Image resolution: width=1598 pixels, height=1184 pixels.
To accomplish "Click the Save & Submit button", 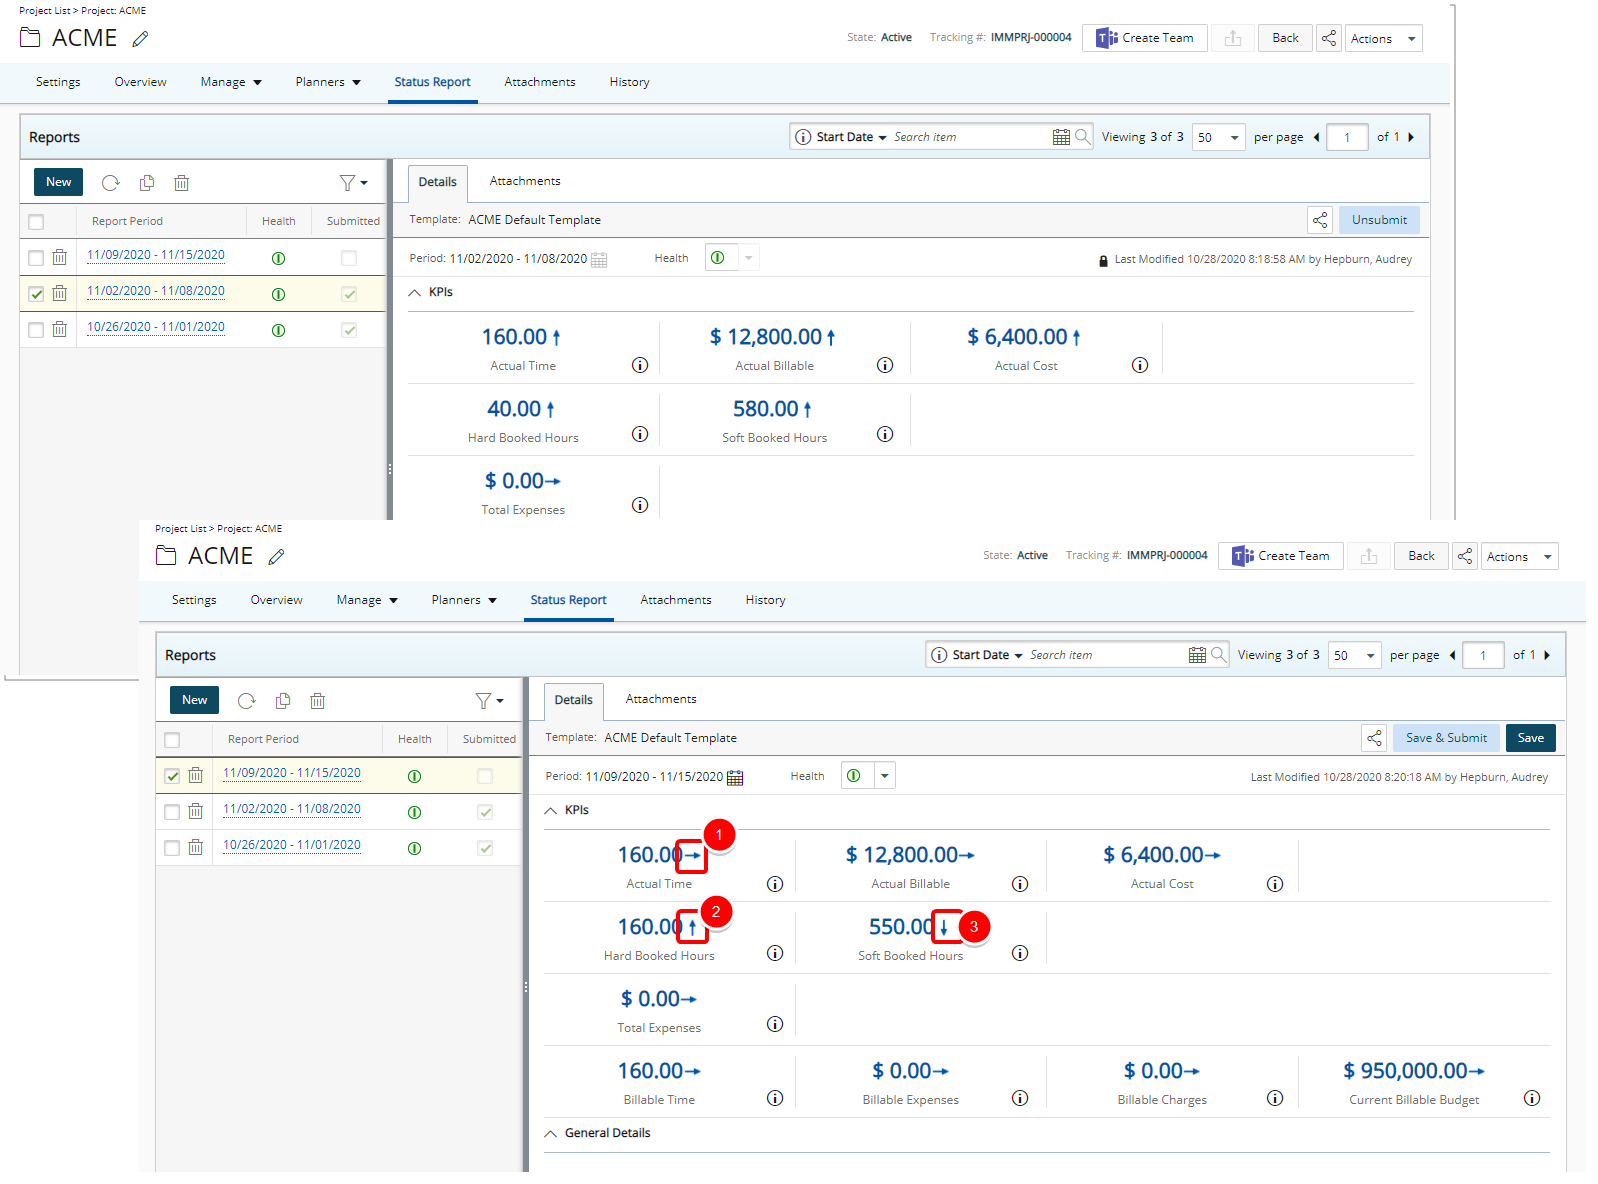I will [x=1446, y=738].
